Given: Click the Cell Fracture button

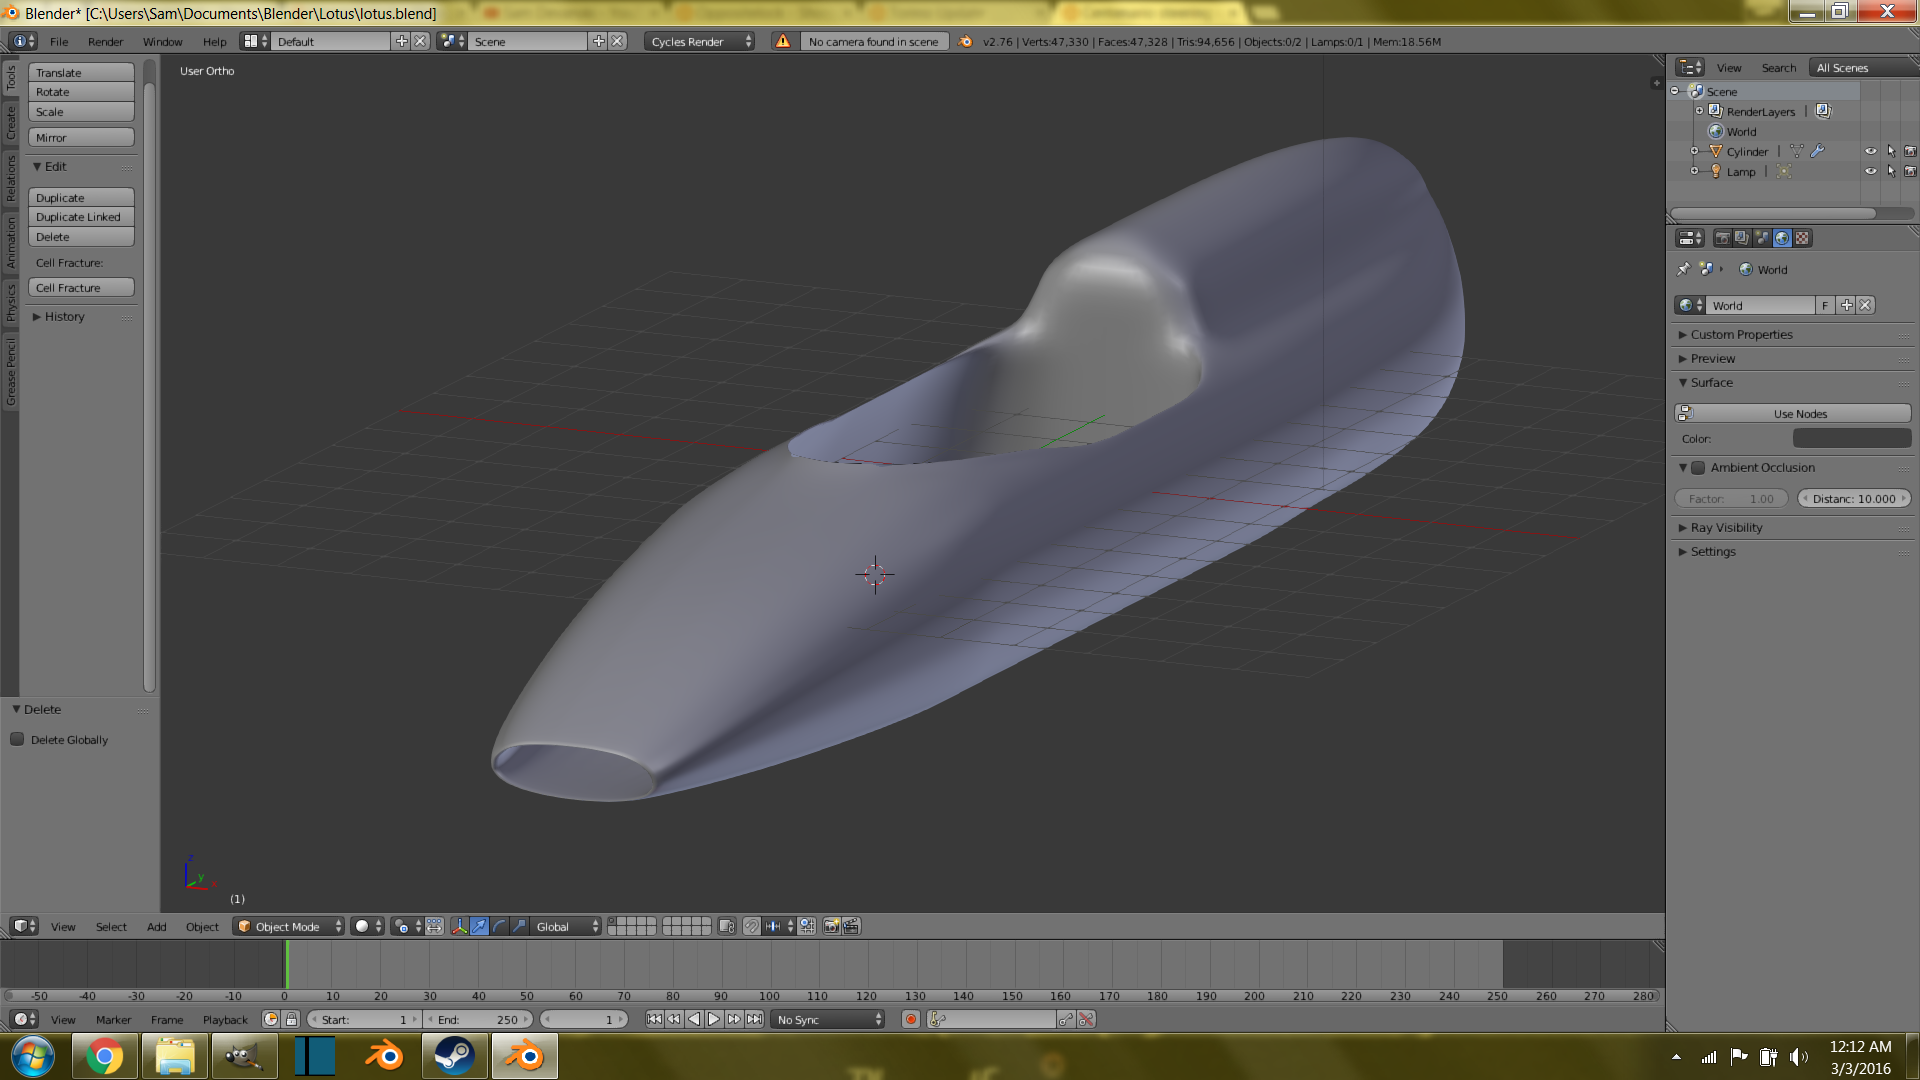Looking at the screenshot, I should [81, 287].
